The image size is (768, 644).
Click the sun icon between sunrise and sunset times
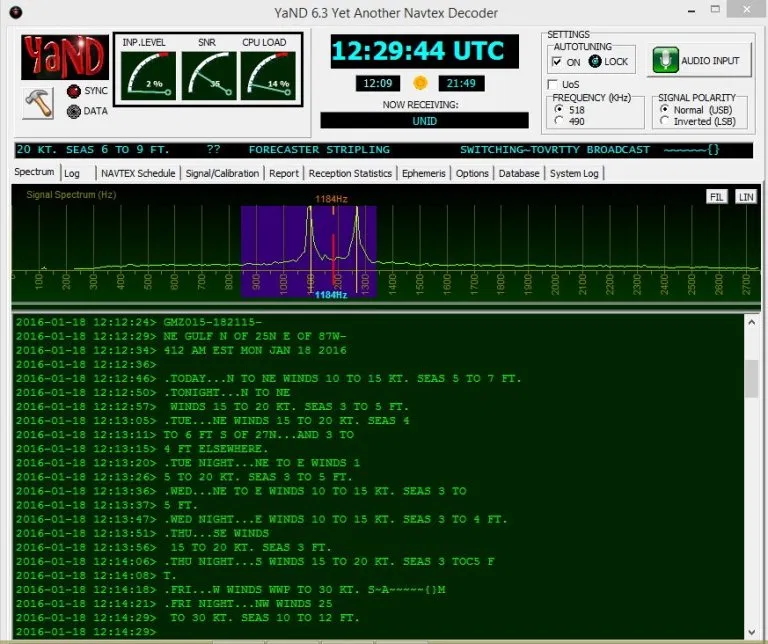coord(420,83)
